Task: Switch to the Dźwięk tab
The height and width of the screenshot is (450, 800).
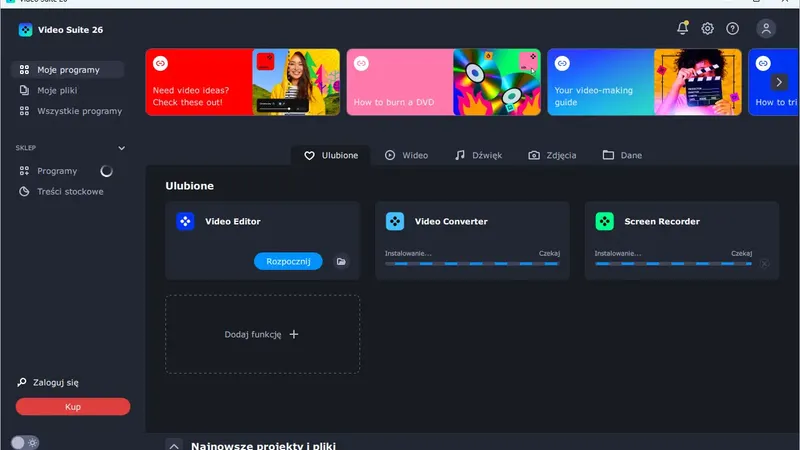Action: pos(478,155)
